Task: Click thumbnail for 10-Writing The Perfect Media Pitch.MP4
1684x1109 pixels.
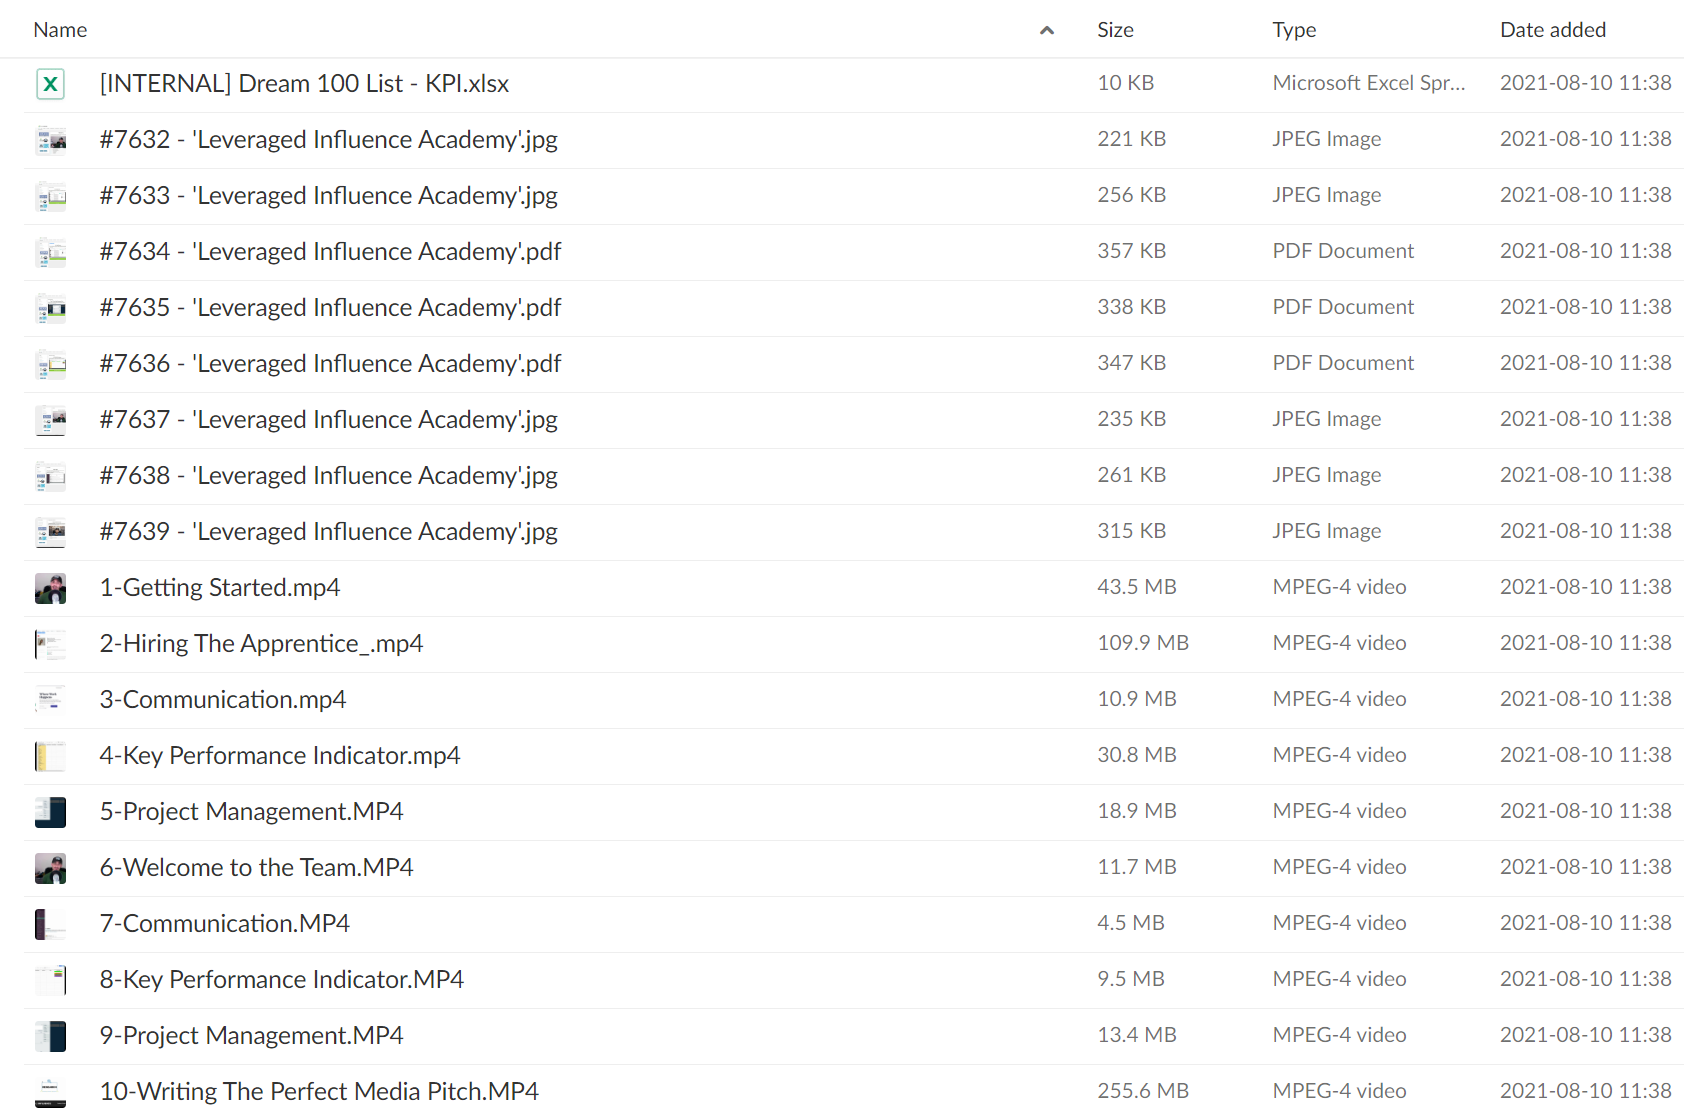Action: pyautogui.click(x=50, y=1092)
